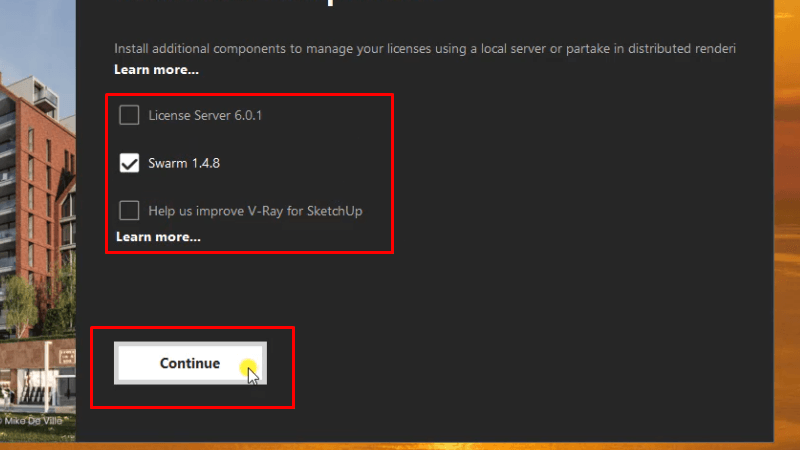
Task: Open Learn more link below Help us improve
Action: coord(158,237)
